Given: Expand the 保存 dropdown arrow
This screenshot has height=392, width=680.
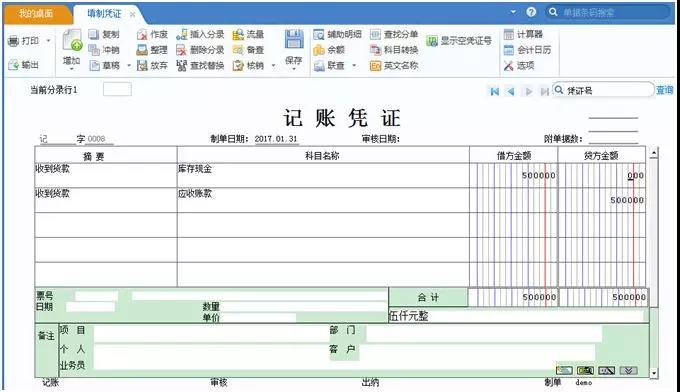Looking at the screenshot, I should coord(294,69).
